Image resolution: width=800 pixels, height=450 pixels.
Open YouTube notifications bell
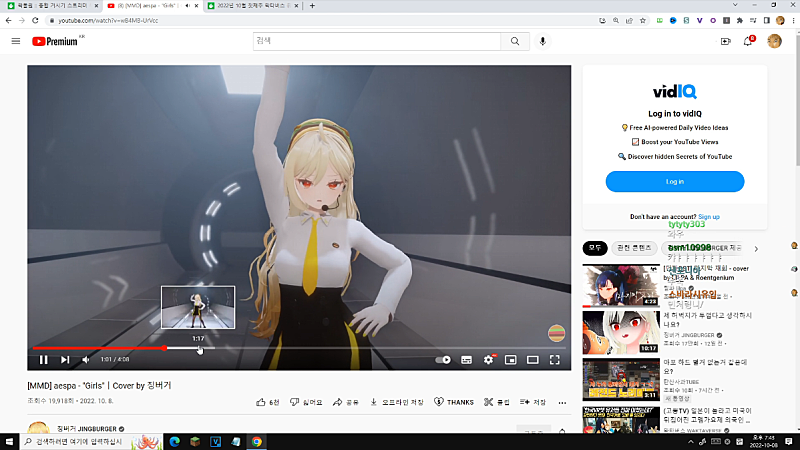(x=748, y=41)
